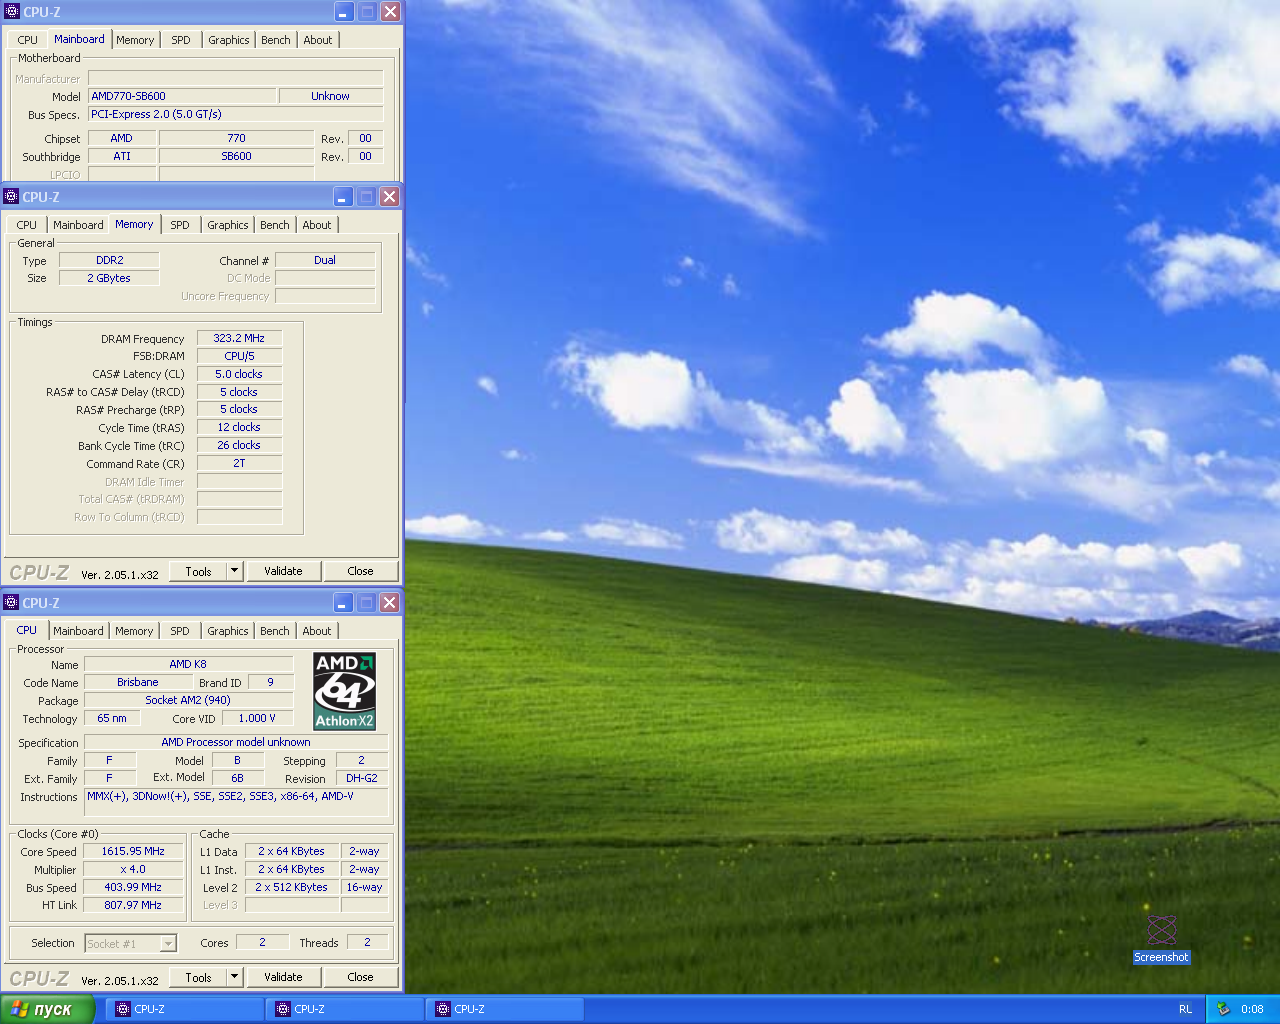Click the Dual channel value field
The width and height of the screenshot is (1280, 1024).
tap(325, 260)
